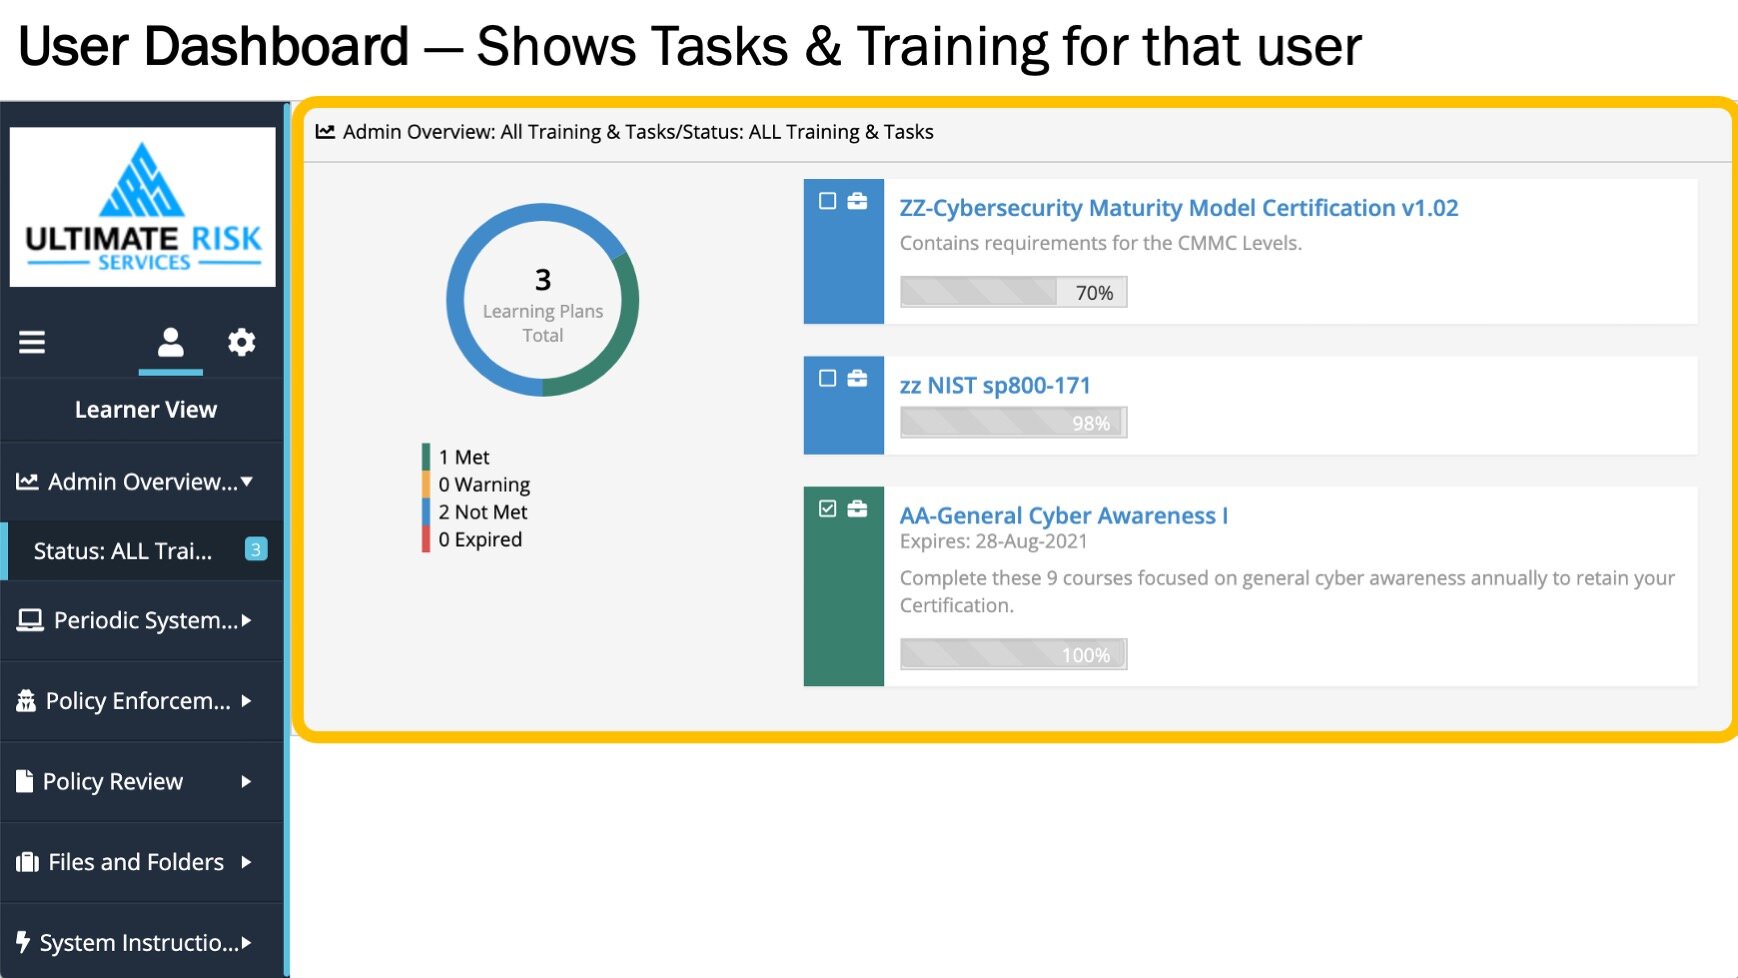Check the zz NIST sp800-171 checkbox
Viewport: 1738px width, 978px height.
pos(827,378)
